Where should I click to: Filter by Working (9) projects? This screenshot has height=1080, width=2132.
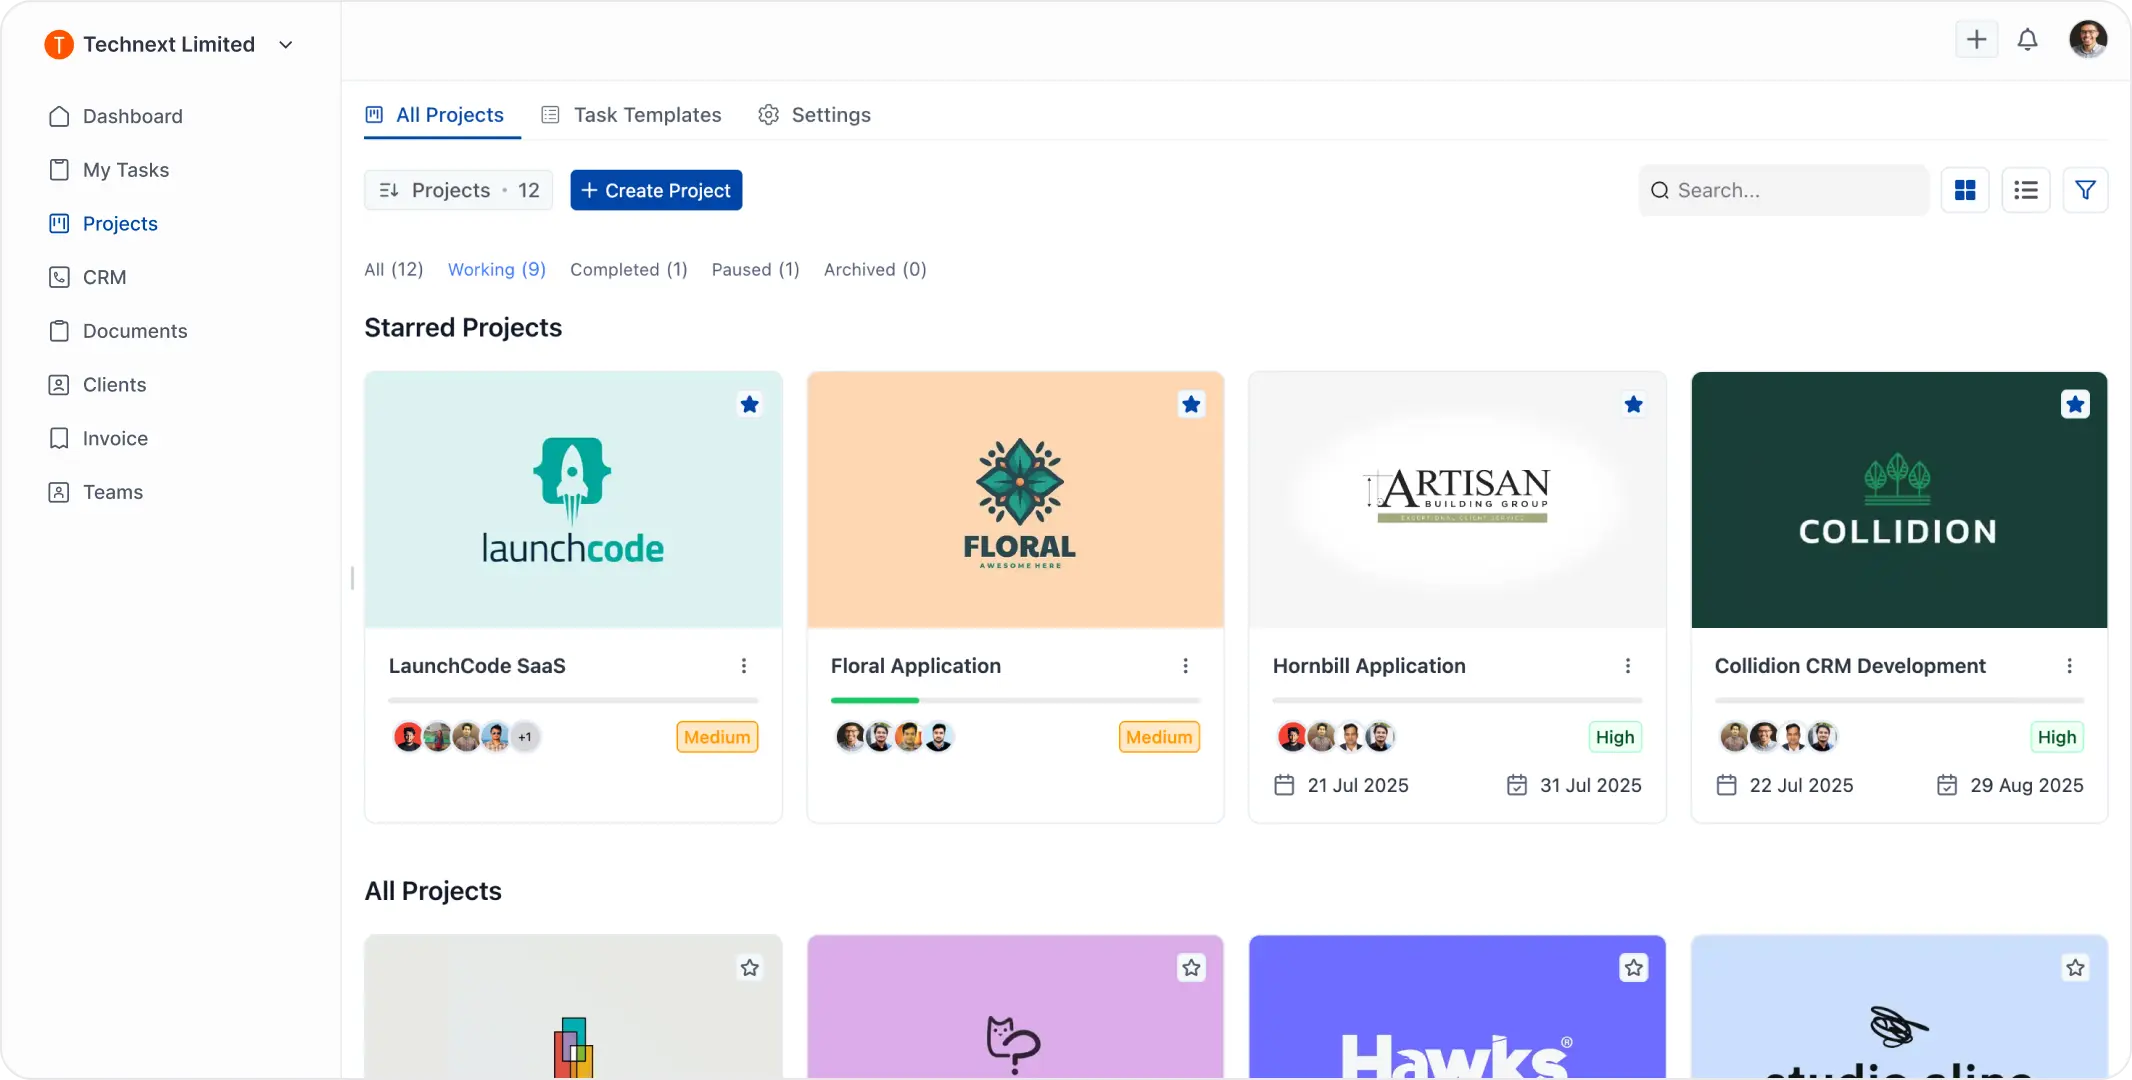pos(497,269)
